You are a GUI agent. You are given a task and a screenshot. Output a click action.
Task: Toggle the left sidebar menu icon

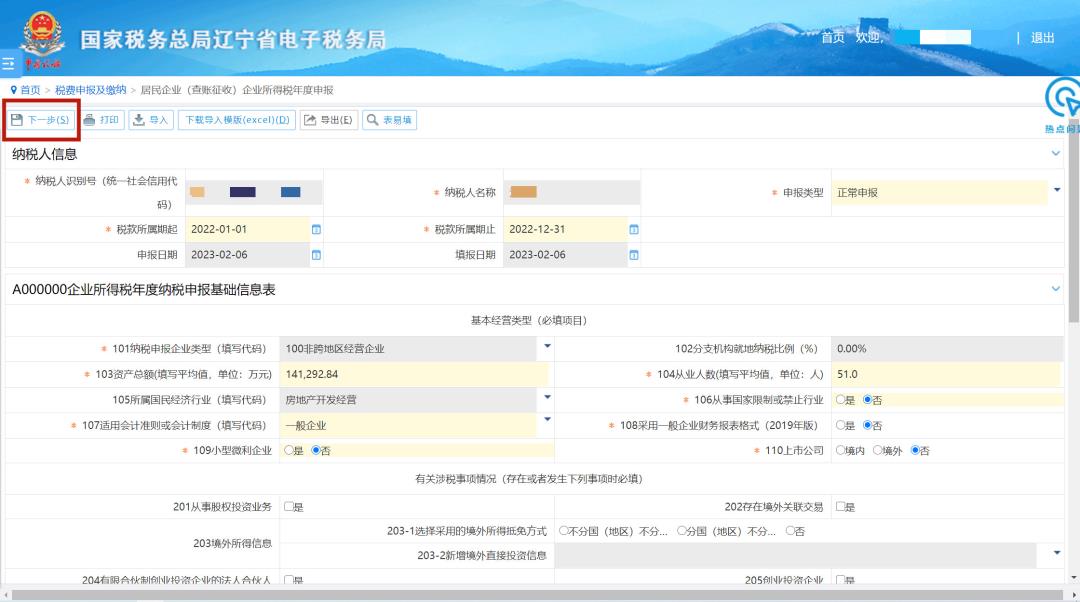pos(8,63)
